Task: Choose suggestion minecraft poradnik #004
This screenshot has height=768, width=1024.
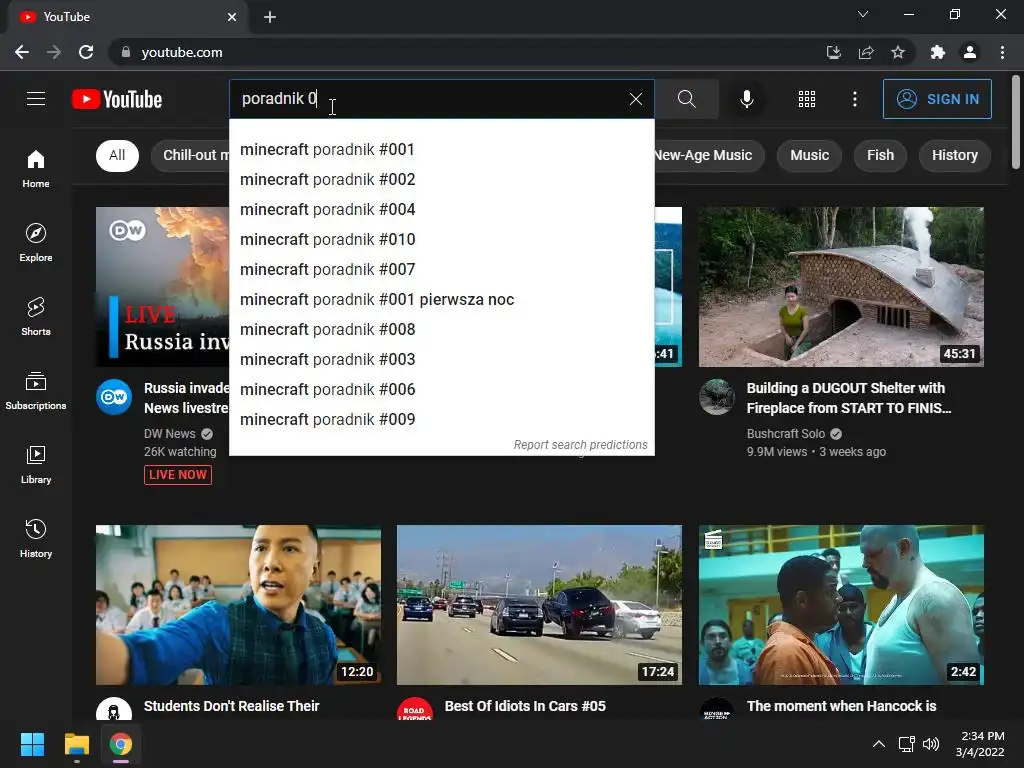Action: tap(441, 210)
